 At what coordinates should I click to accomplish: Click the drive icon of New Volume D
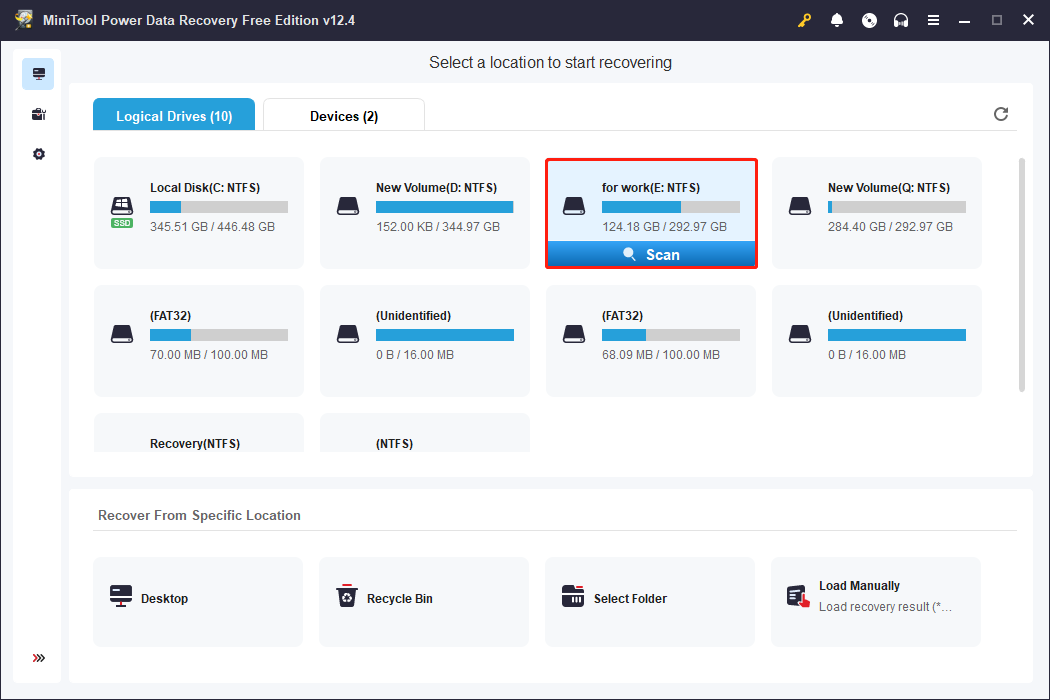[348, 206]
